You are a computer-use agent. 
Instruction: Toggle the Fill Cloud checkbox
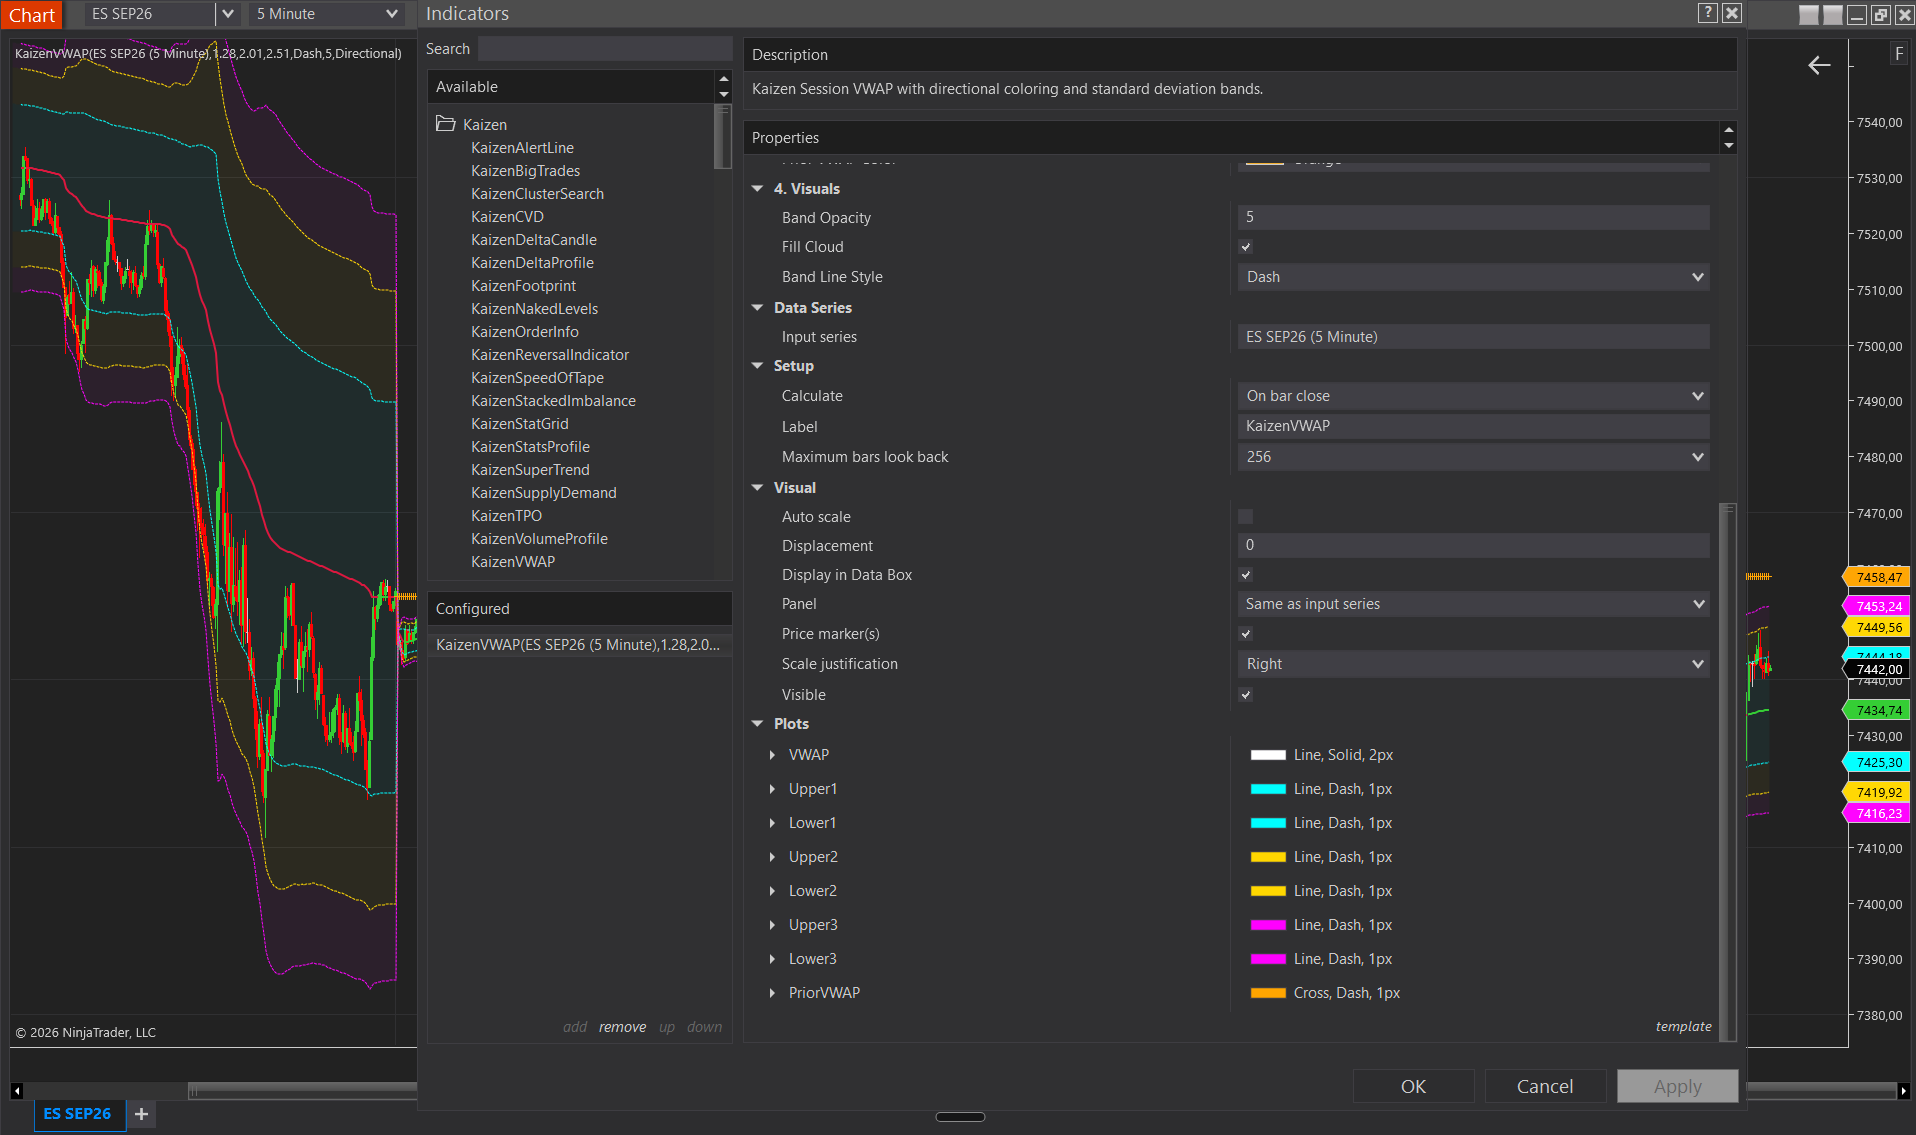(x=1246, y=247)
